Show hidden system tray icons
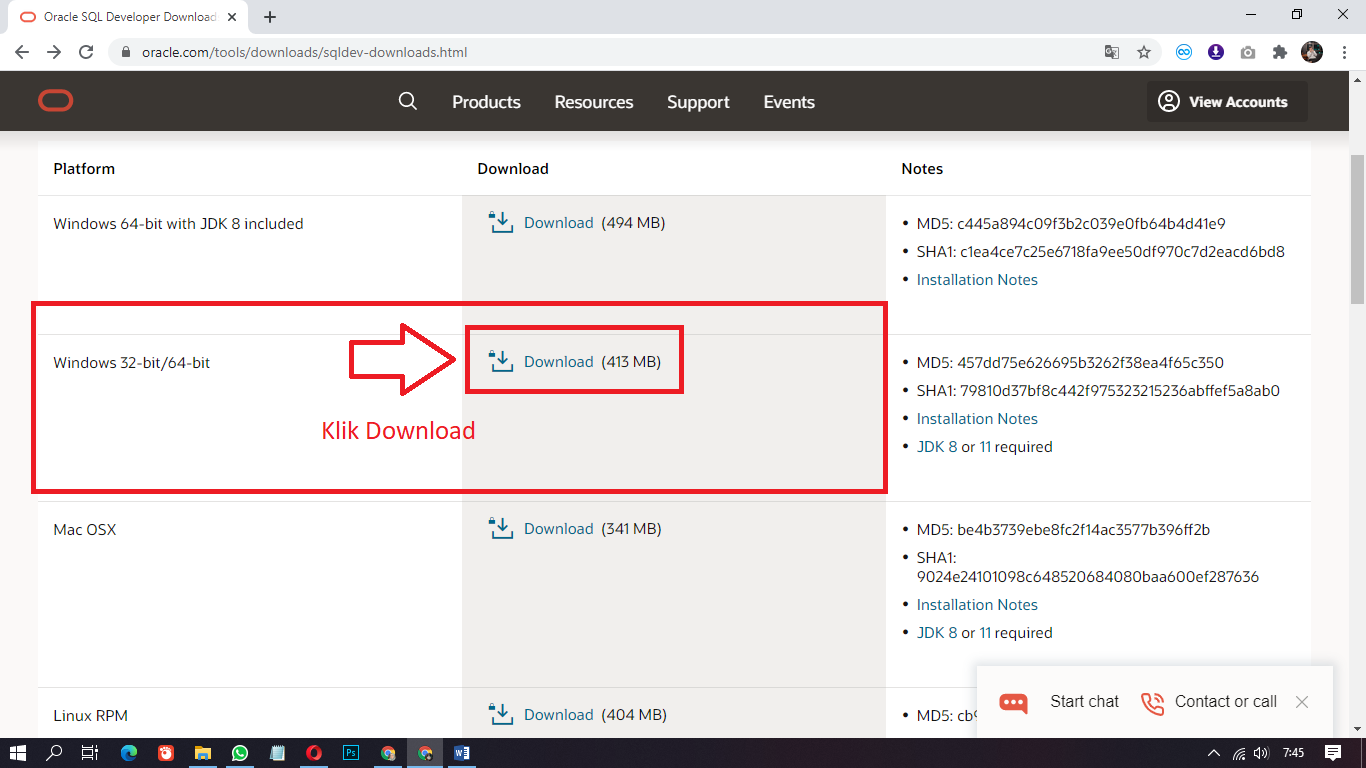 [x=1214, y=753]
